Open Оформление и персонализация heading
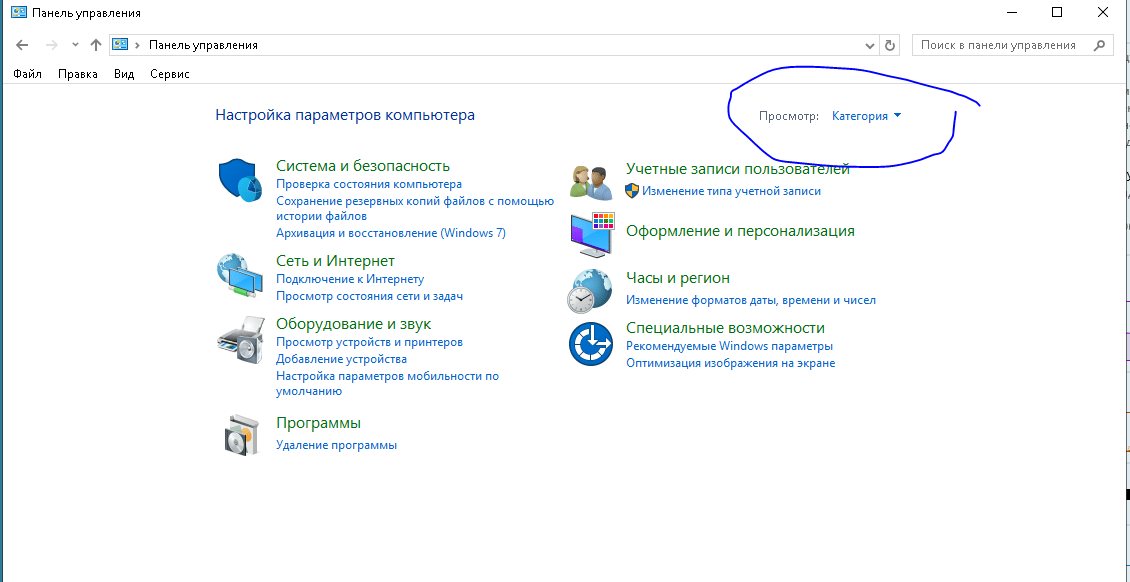Image resolution: width=1130 pixels, height=582 pixels. click(740, 230)
